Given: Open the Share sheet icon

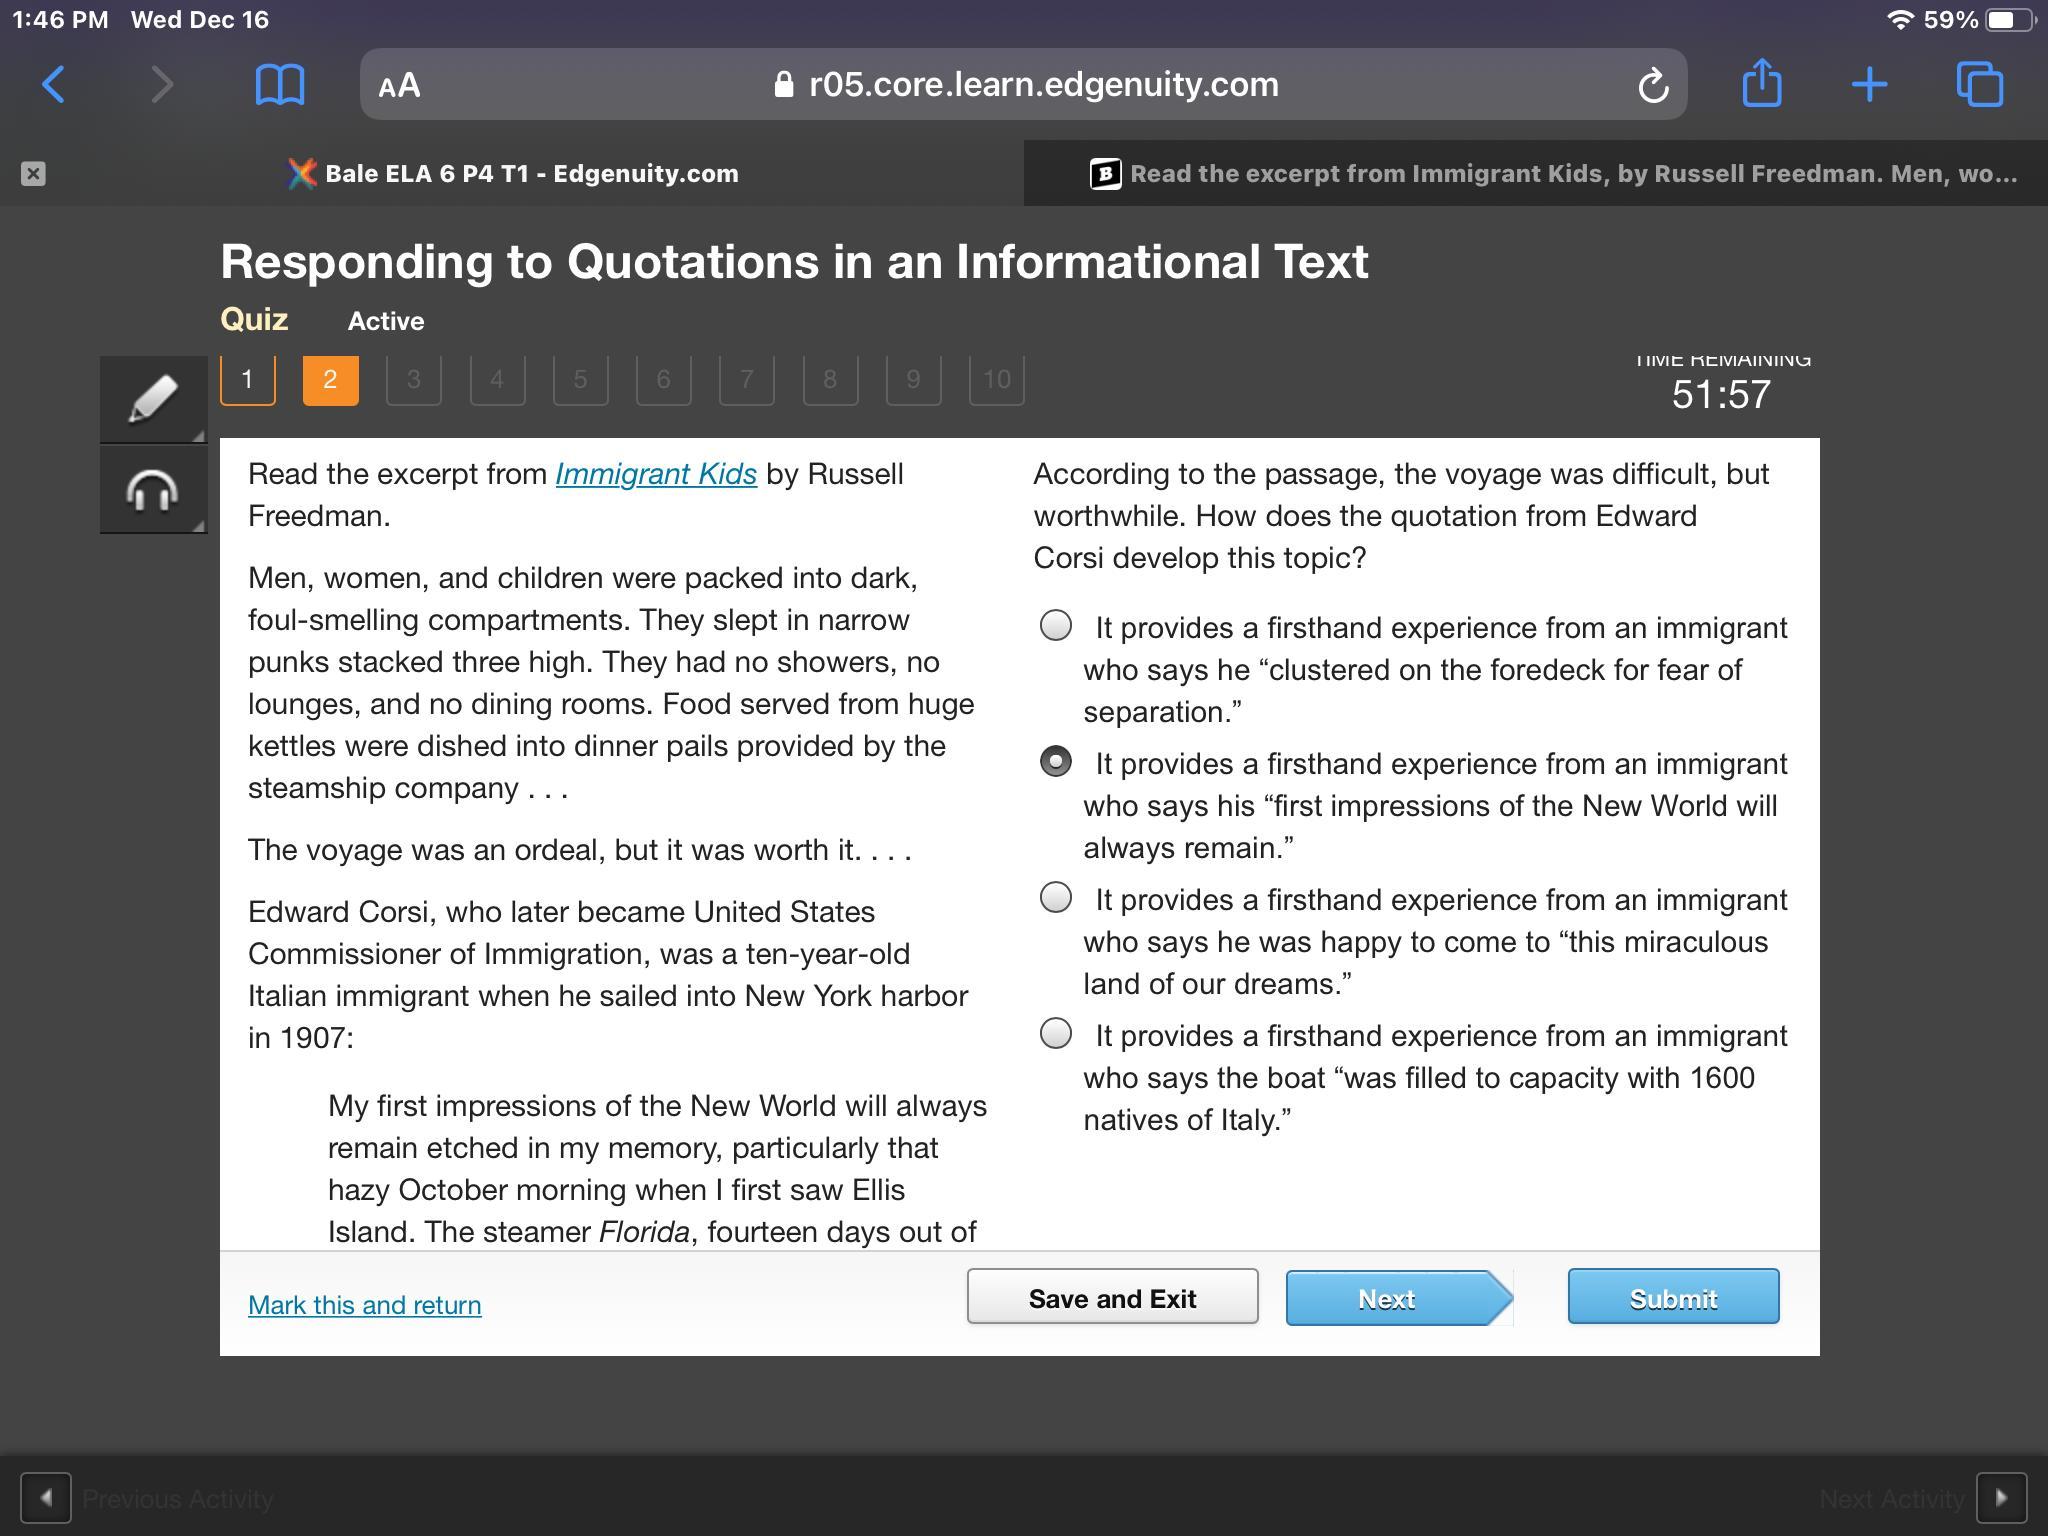Looking at the screenshot, I should (x=1761, y=83).
